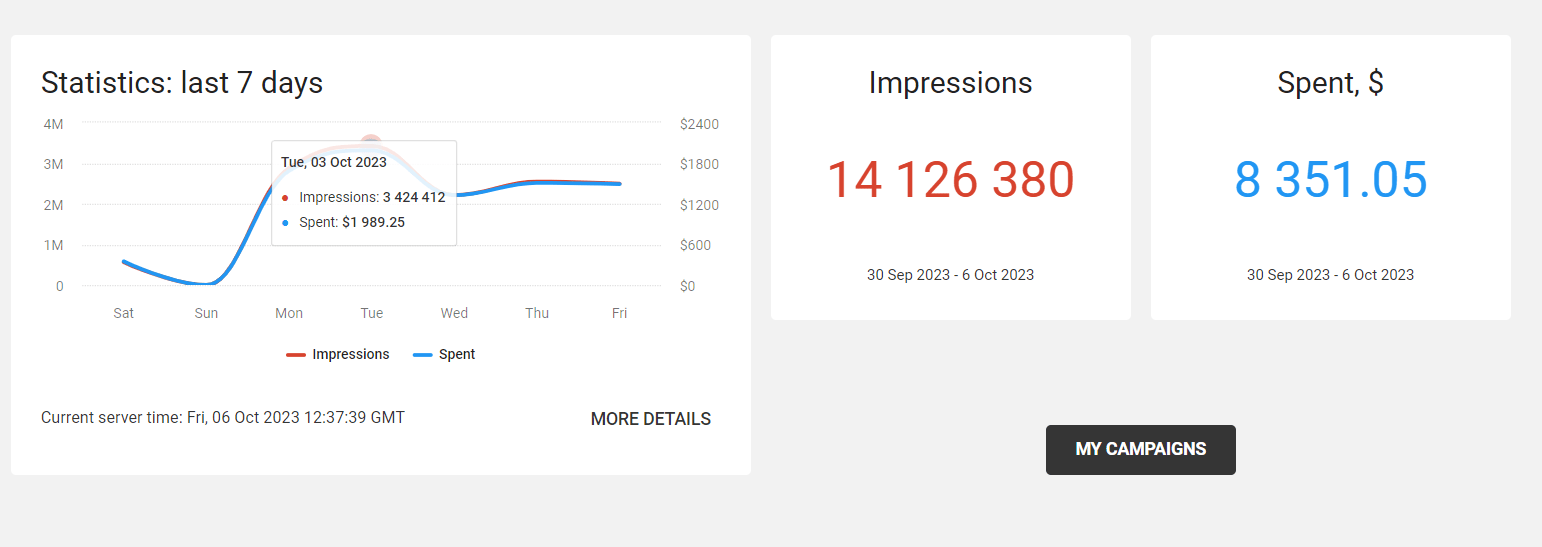Select the Thu label on chart axis
Screen dimensions: 1542x547
(537, 313)
